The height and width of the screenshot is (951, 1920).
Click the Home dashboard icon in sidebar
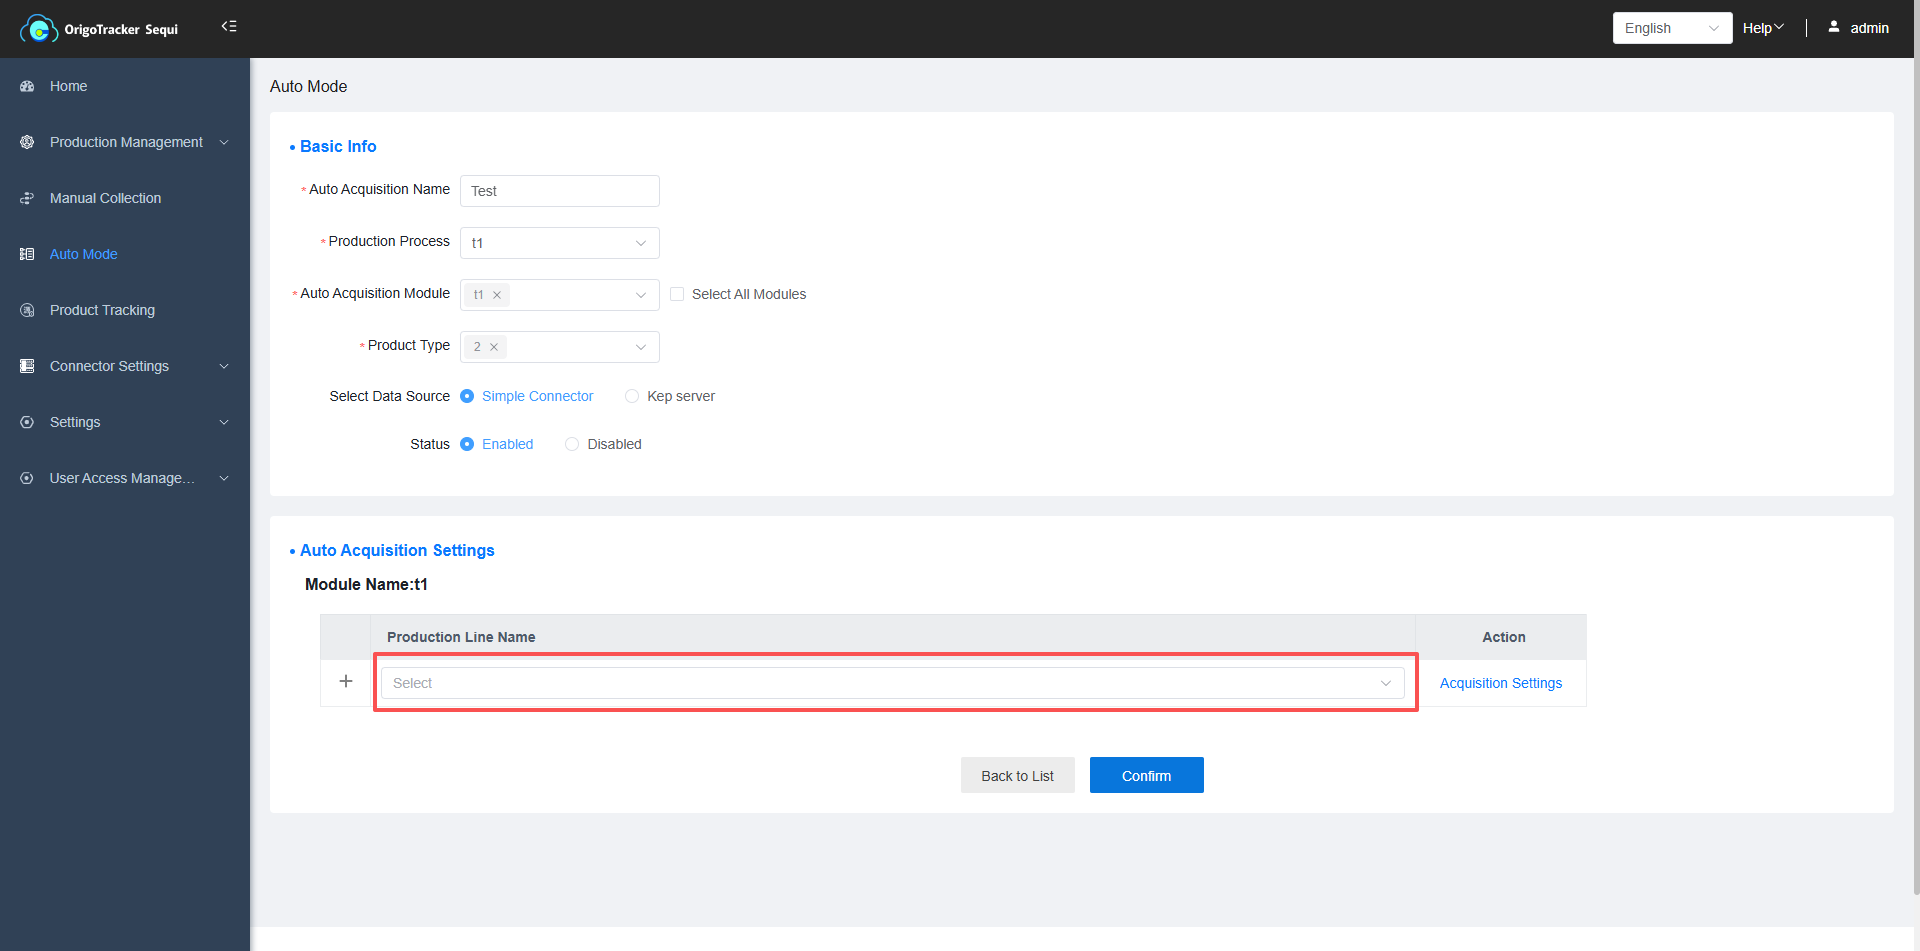tap(27, 87)
